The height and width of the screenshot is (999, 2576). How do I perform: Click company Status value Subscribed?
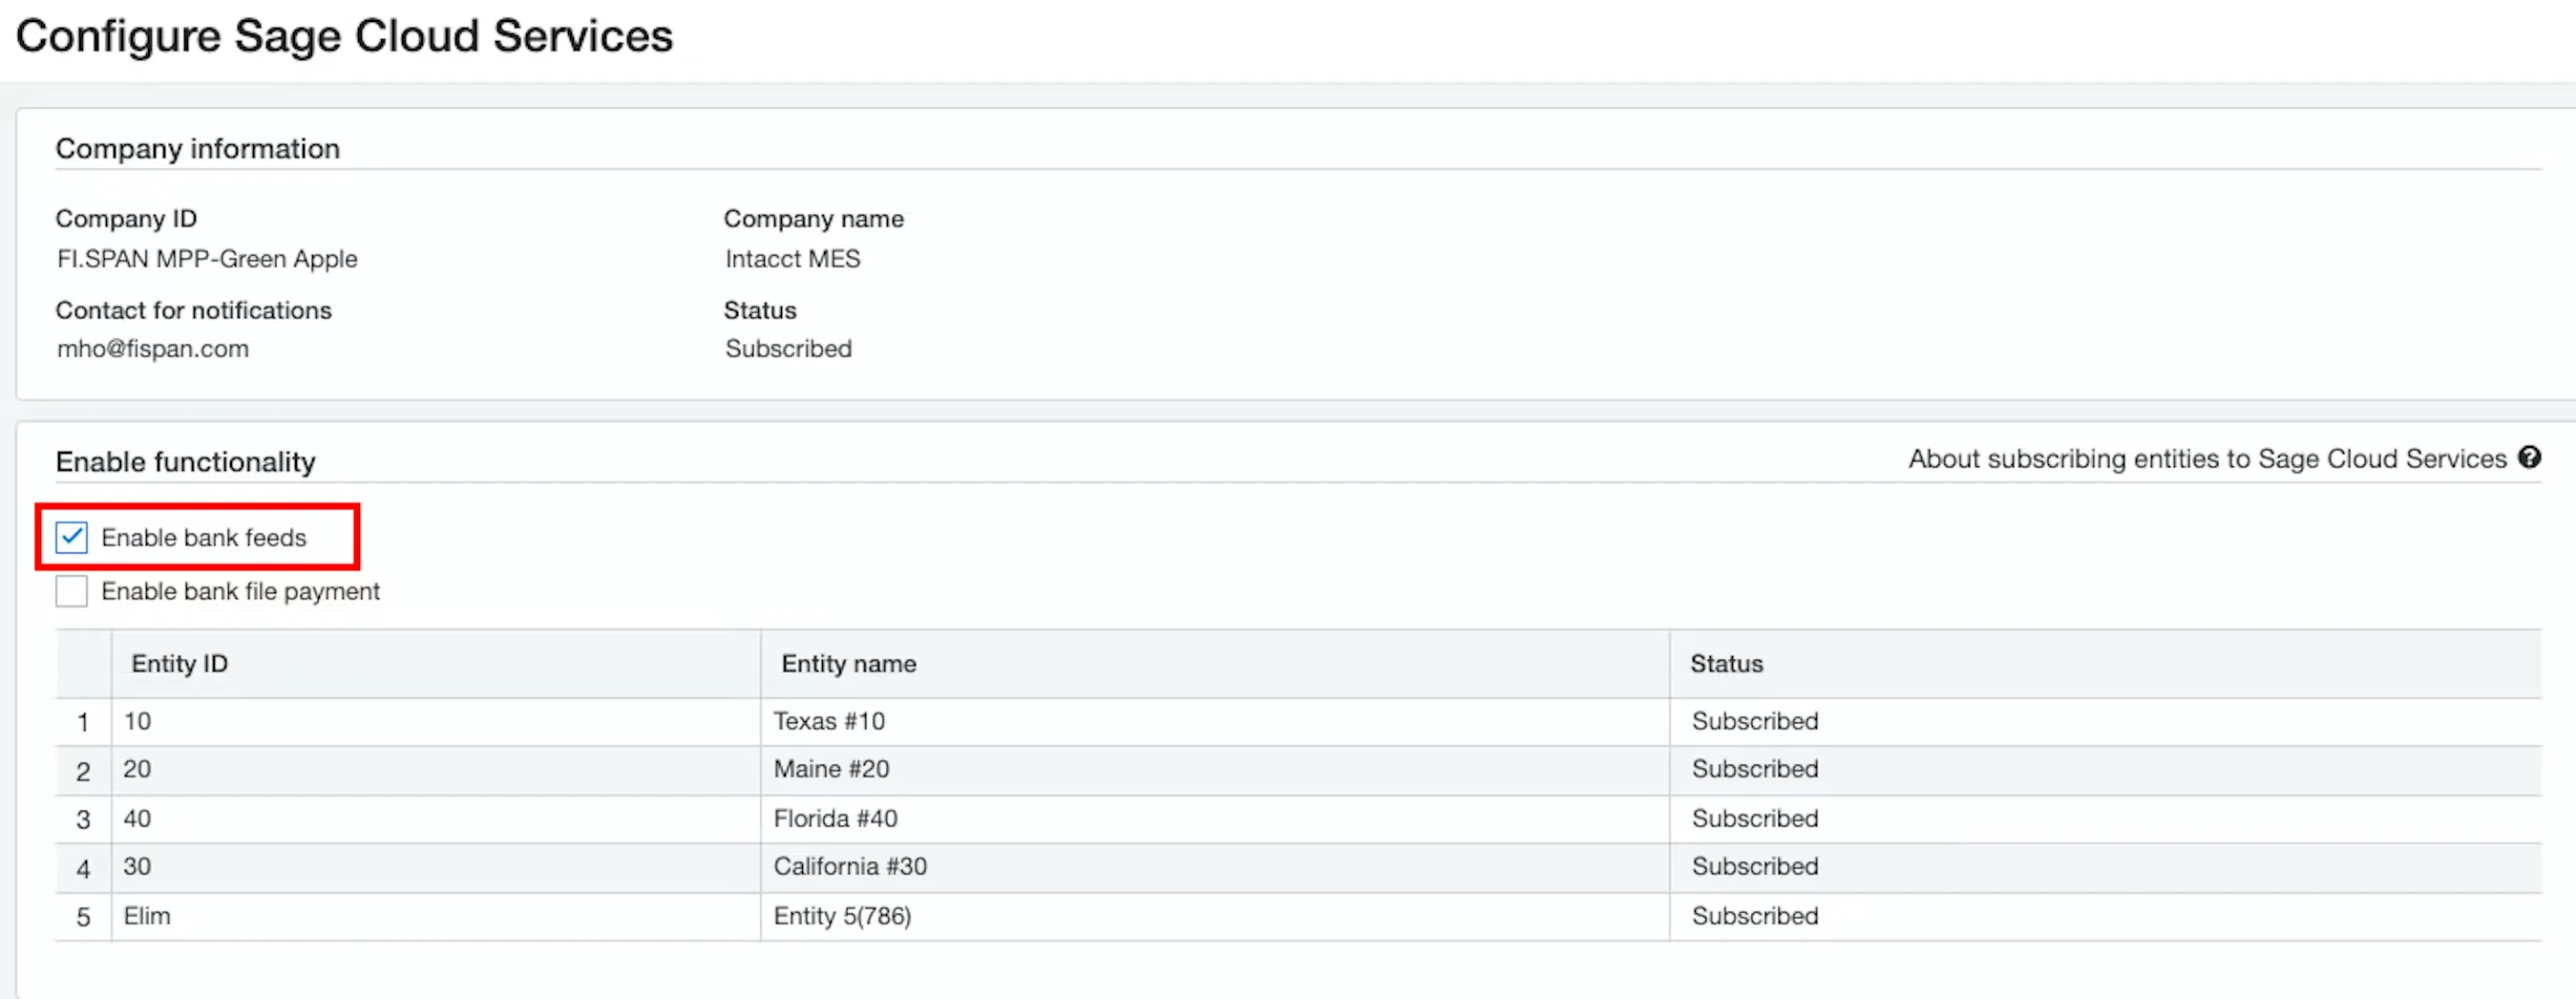[x=789, y=349]
